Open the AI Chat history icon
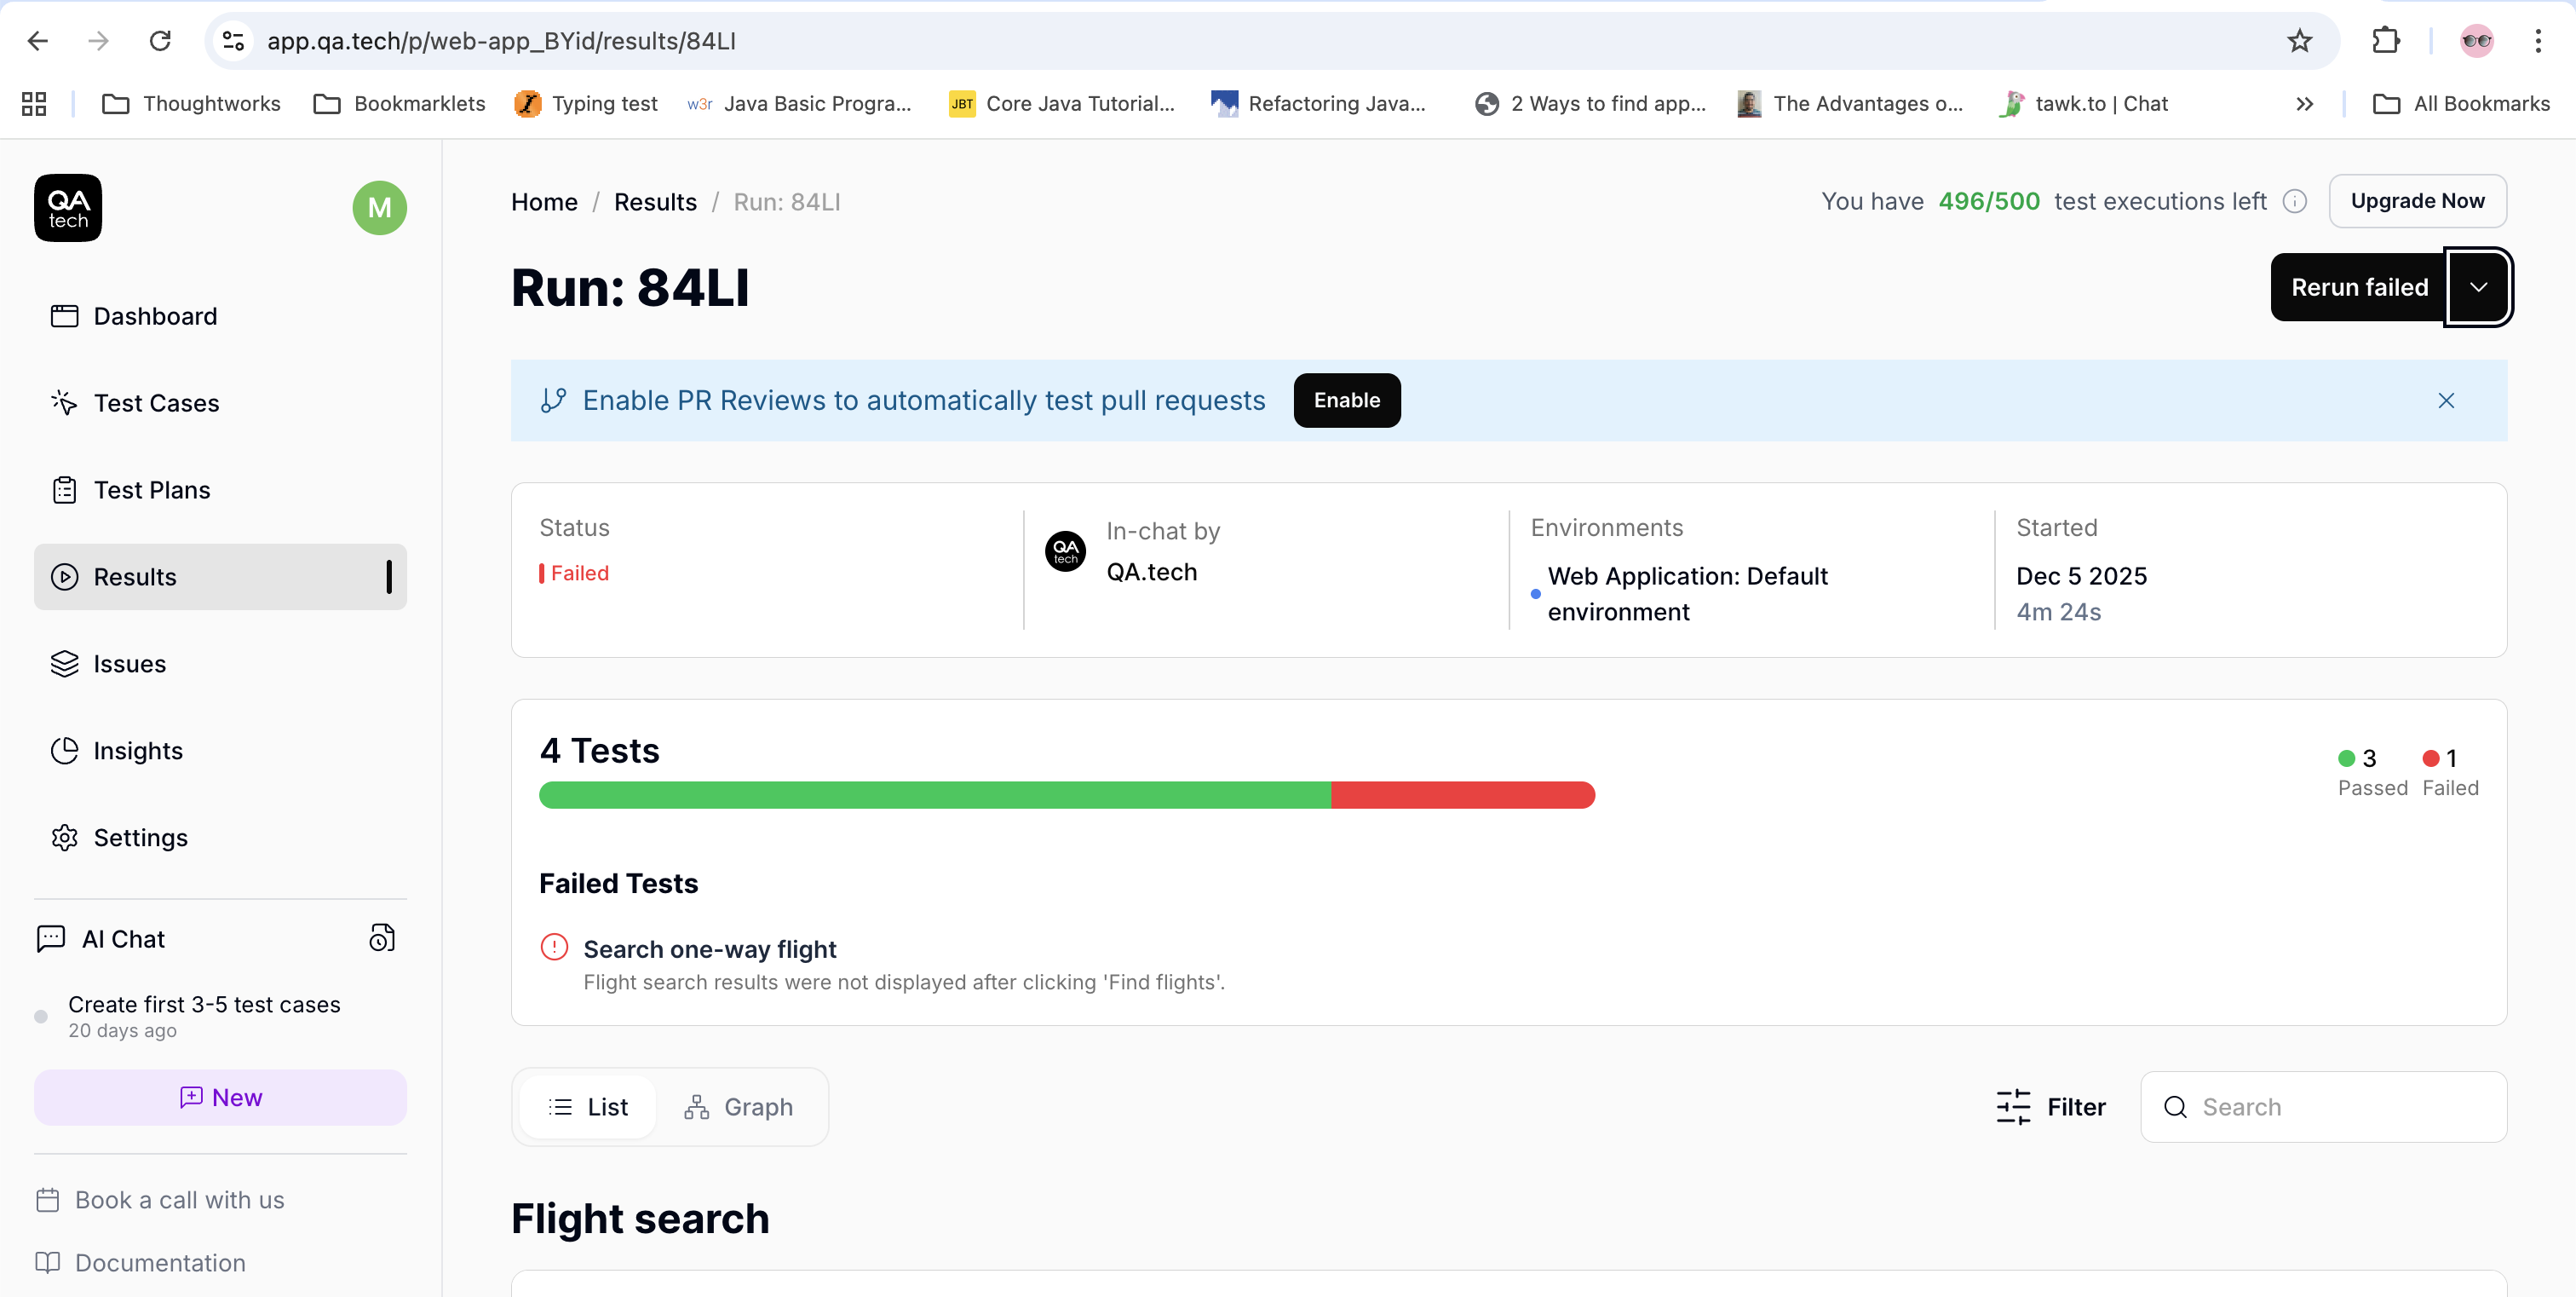The width and height of the screenshot is (2576, 1297). tap(382, 938)
